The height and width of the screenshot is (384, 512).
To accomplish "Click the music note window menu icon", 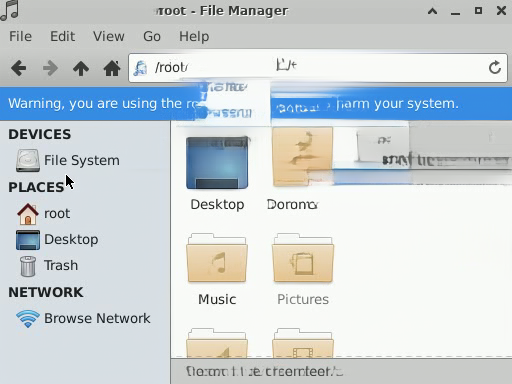I will [x=10, y=10].
